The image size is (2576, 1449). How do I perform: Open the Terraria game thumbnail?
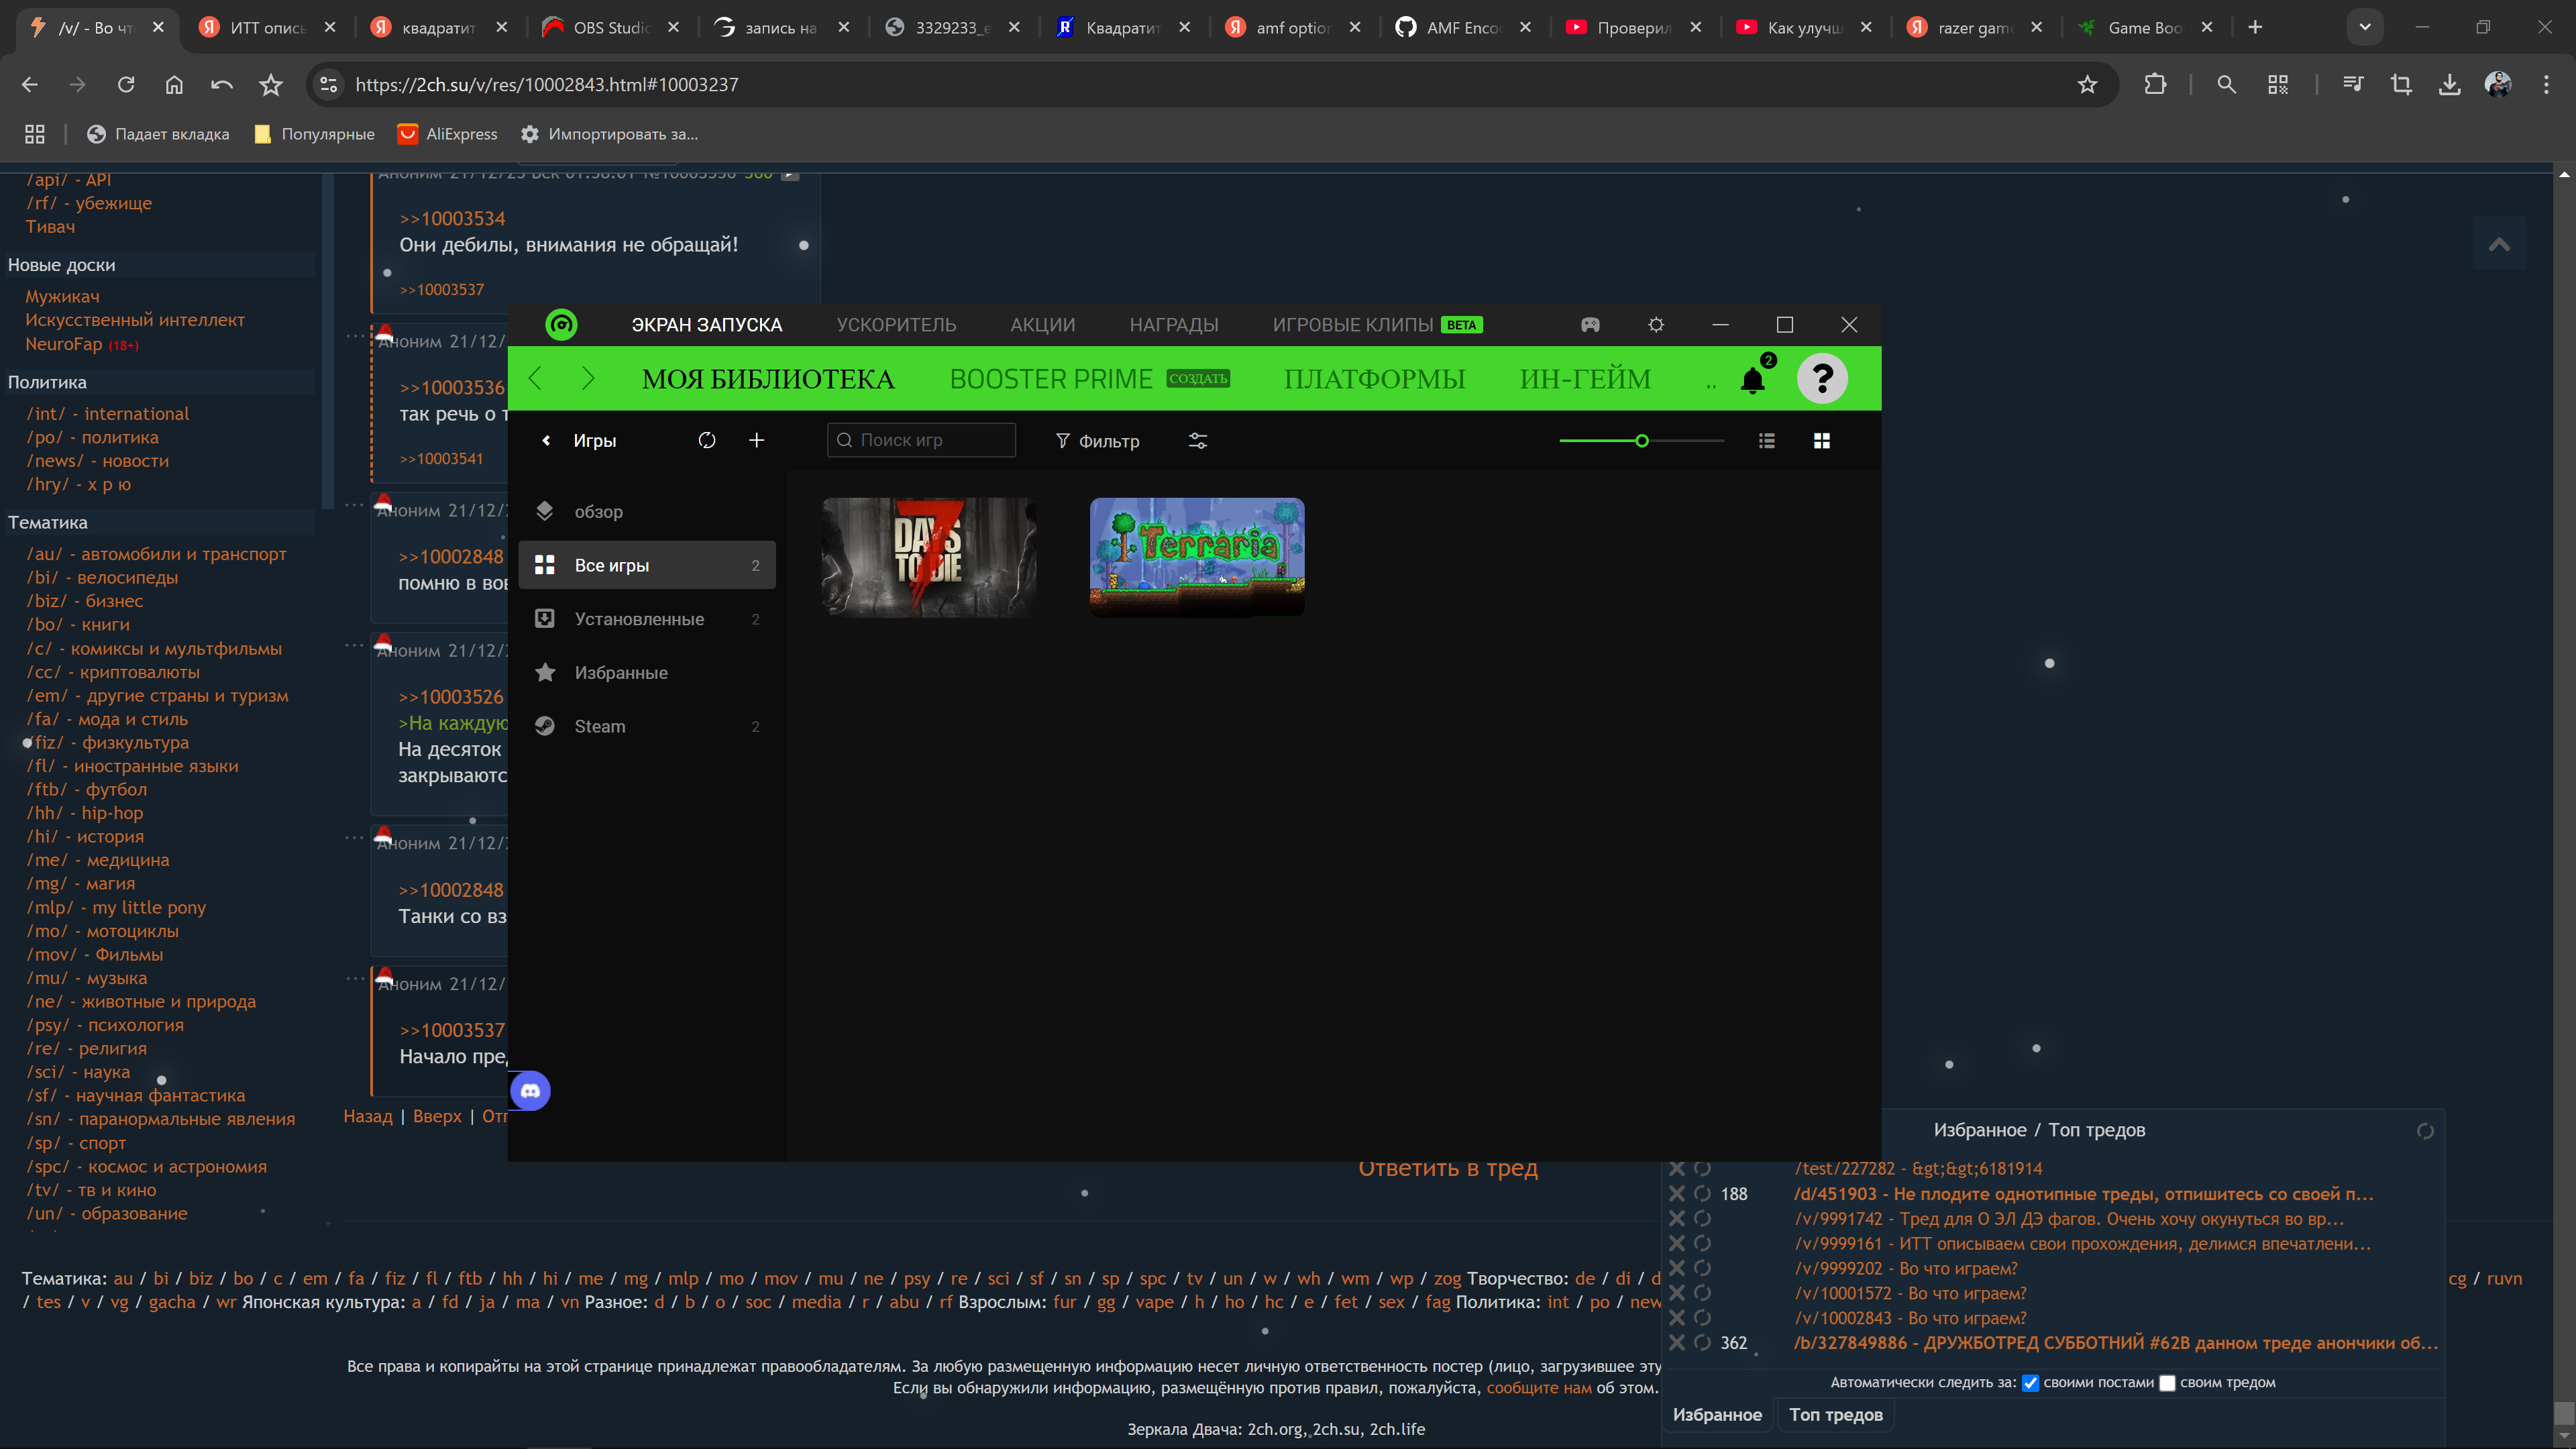[1197, 557]
